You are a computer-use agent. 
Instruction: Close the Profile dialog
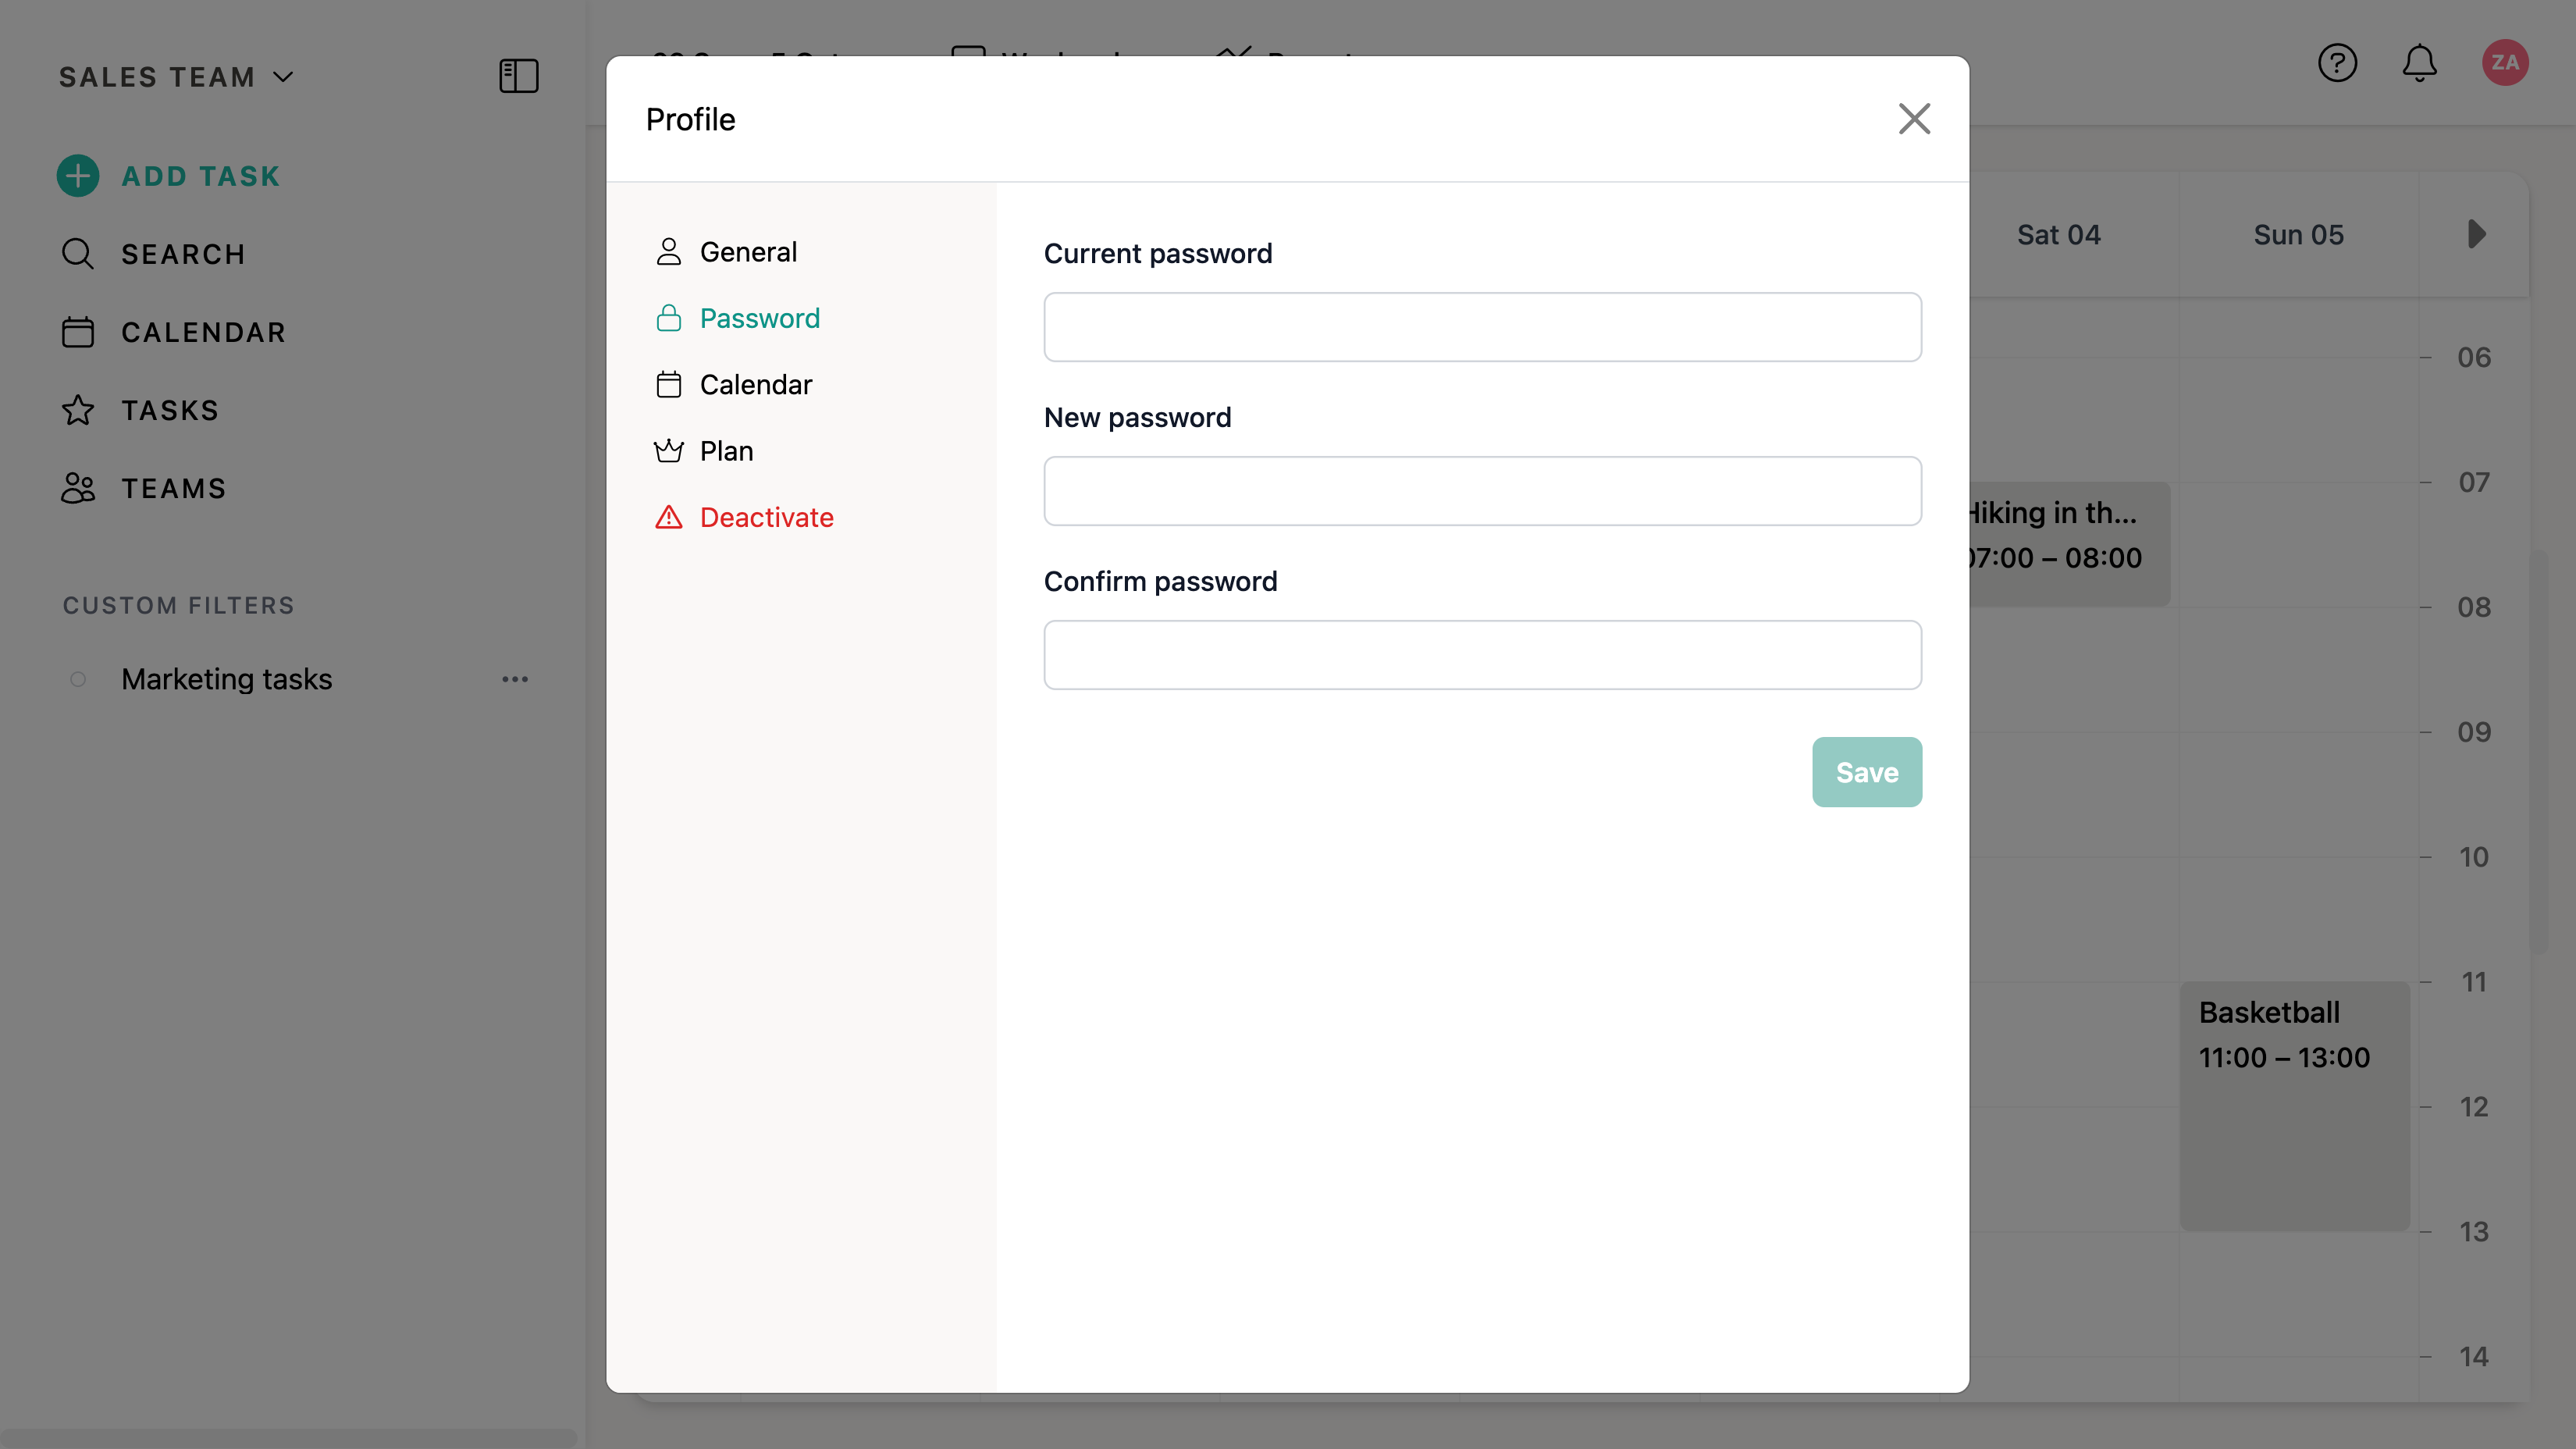pyautogui.click(x=1914, y=119)
